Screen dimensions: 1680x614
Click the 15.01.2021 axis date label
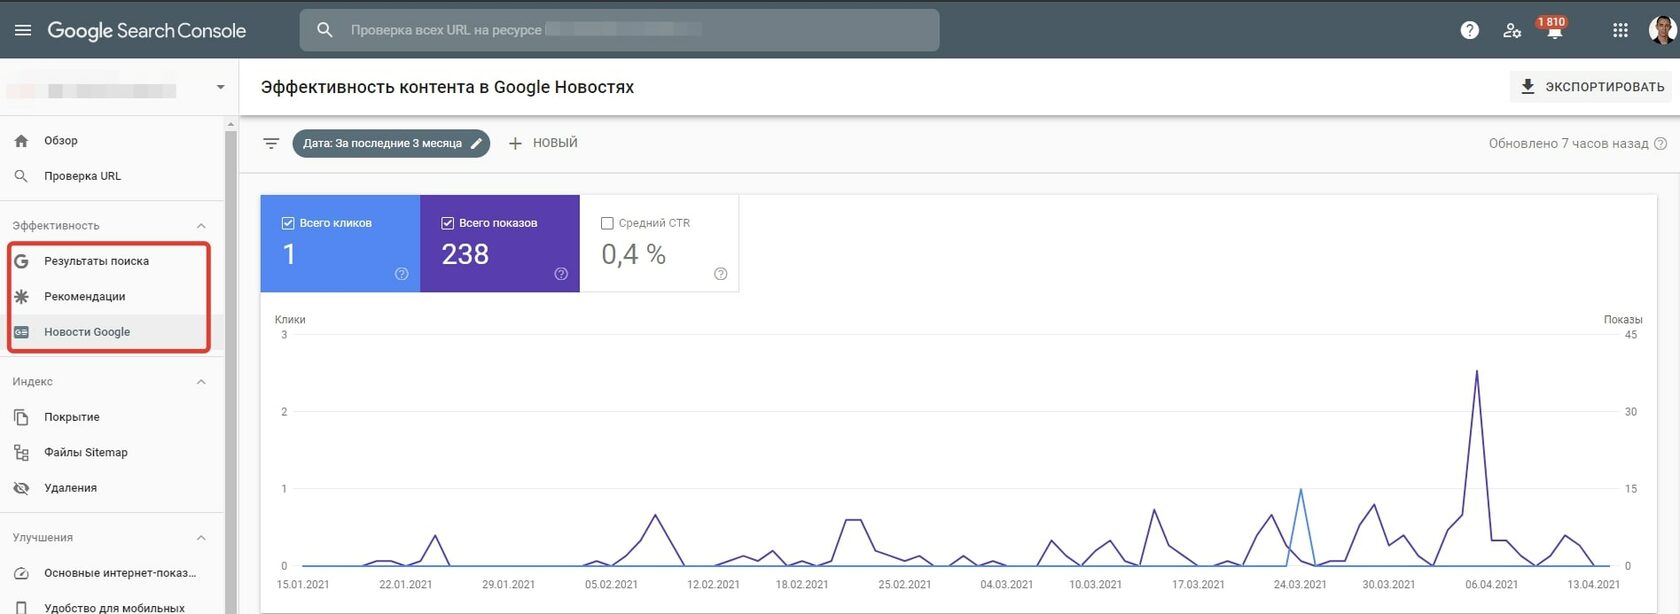(303, 584)
